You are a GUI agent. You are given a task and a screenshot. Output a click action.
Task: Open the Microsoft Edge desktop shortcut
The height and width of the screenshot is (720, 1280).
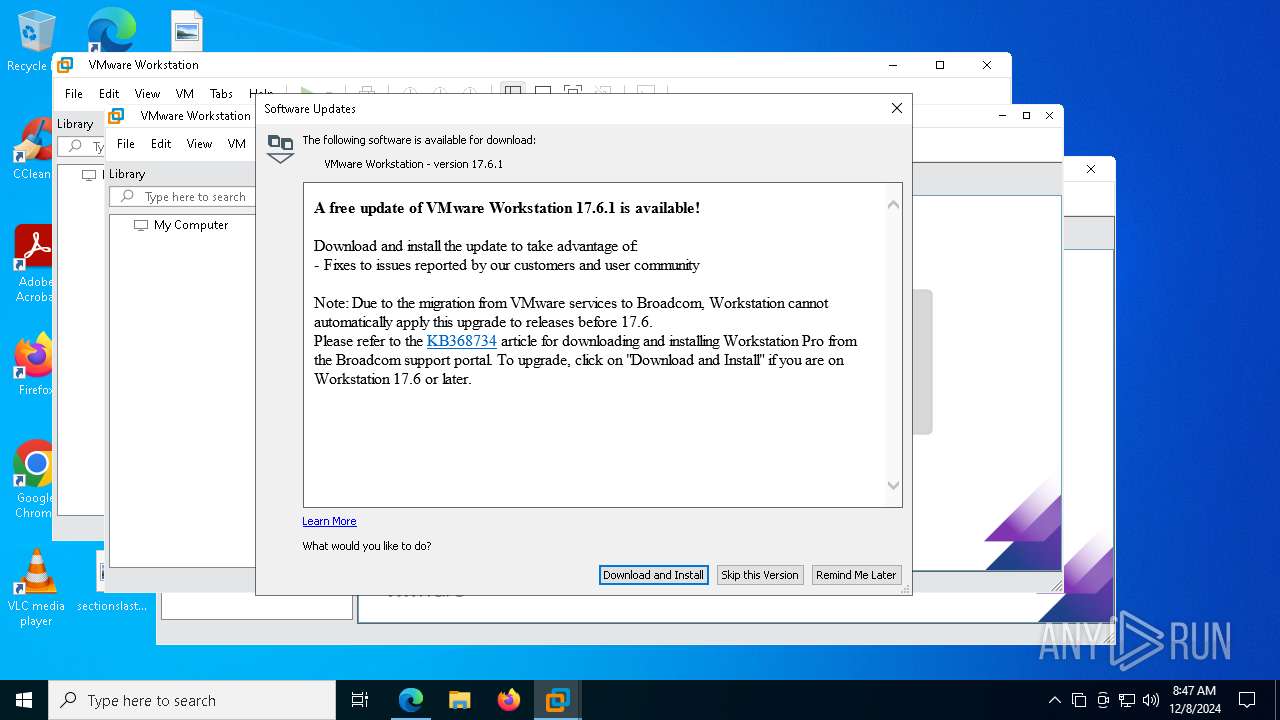click(x=110, y=30)
